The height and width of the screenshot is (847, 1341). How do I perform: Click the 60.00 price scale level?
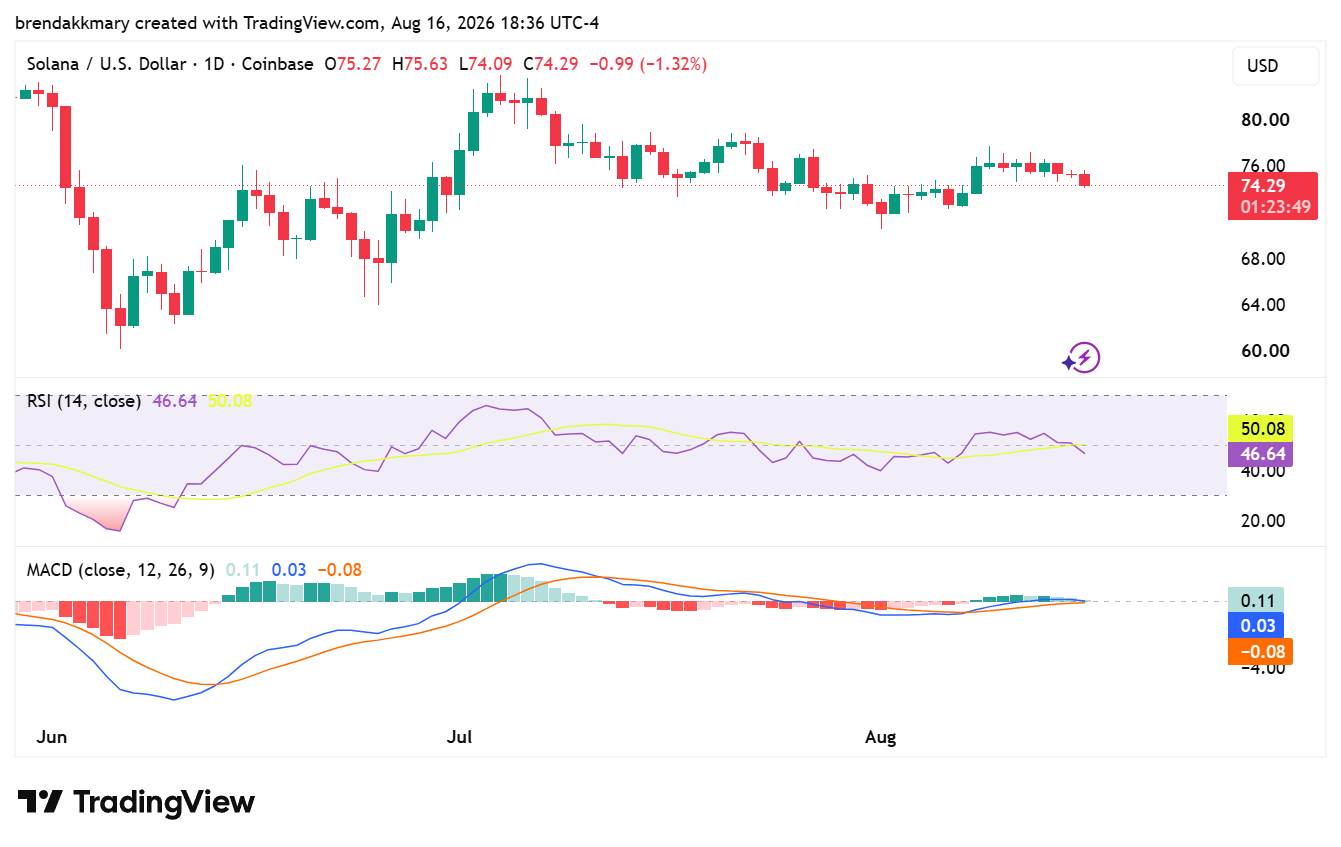point(1264,351)
